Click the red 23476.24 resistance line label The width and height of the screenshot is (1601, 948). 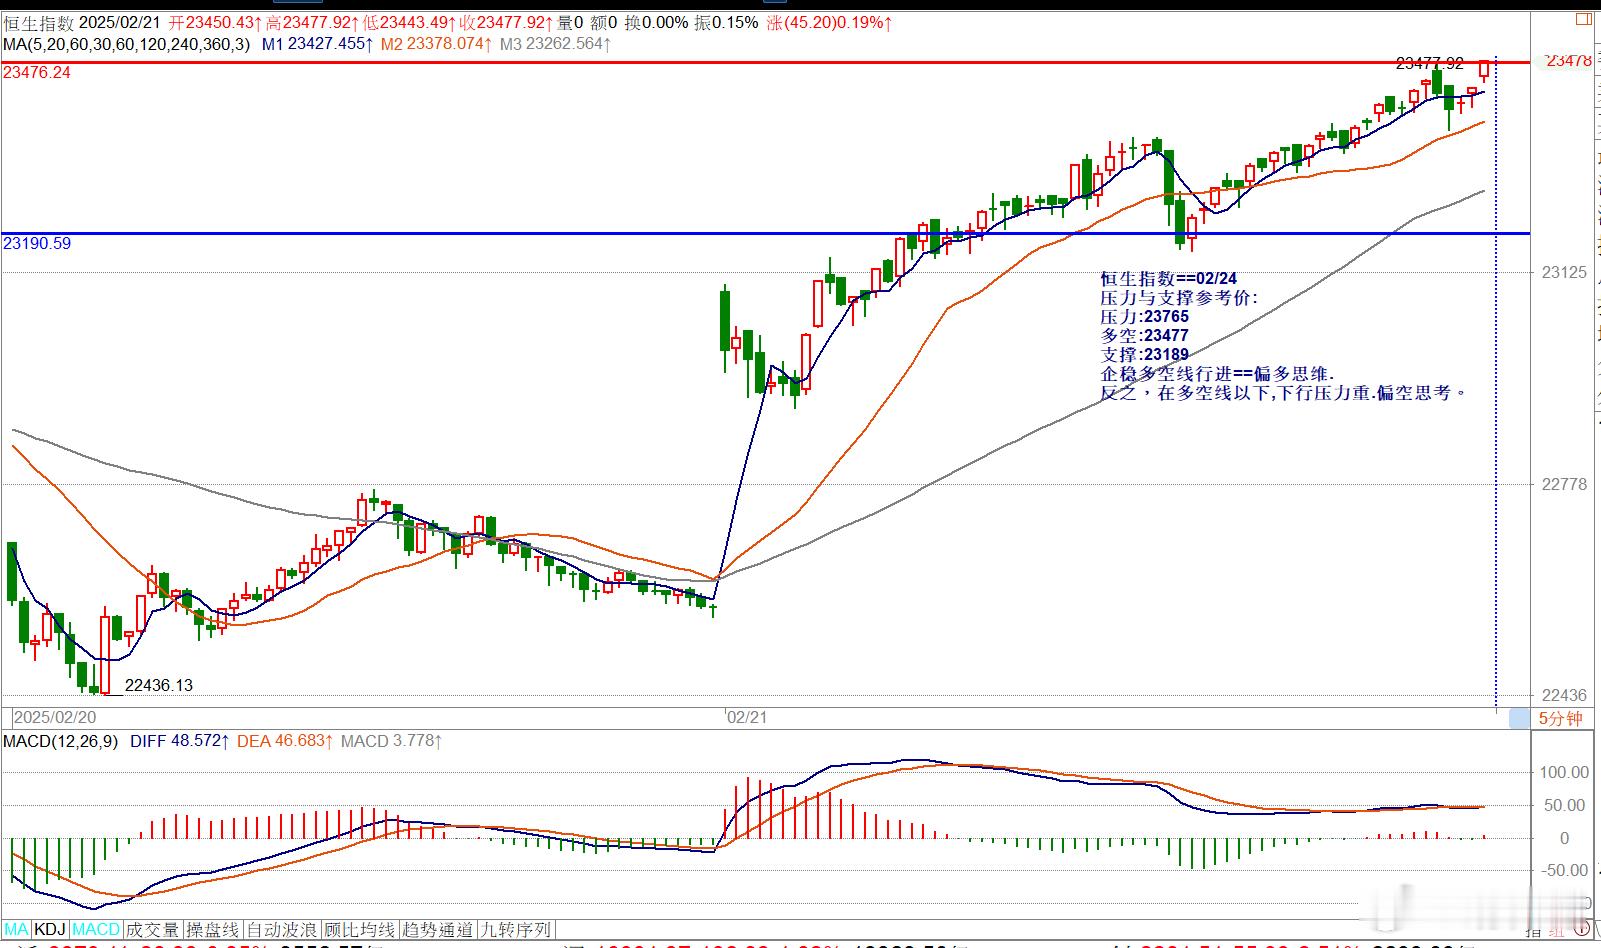(37, 72)
